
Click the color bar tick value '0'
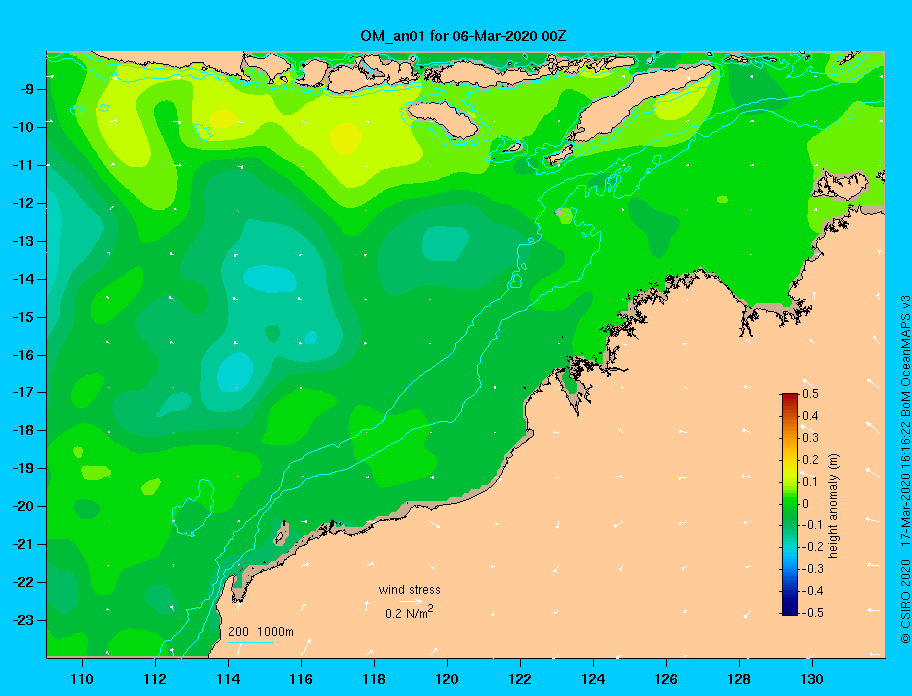(806, 504)
